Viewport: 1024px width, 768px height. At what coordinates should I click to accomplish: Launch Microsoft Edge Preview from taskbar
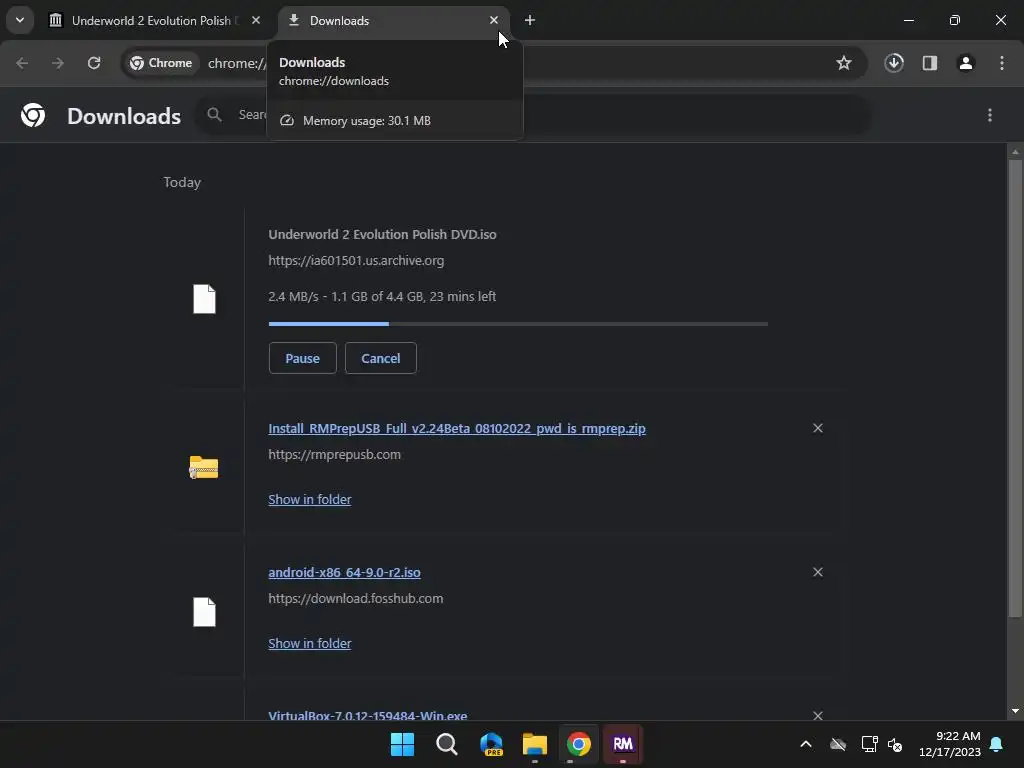[x=491, y=744]
